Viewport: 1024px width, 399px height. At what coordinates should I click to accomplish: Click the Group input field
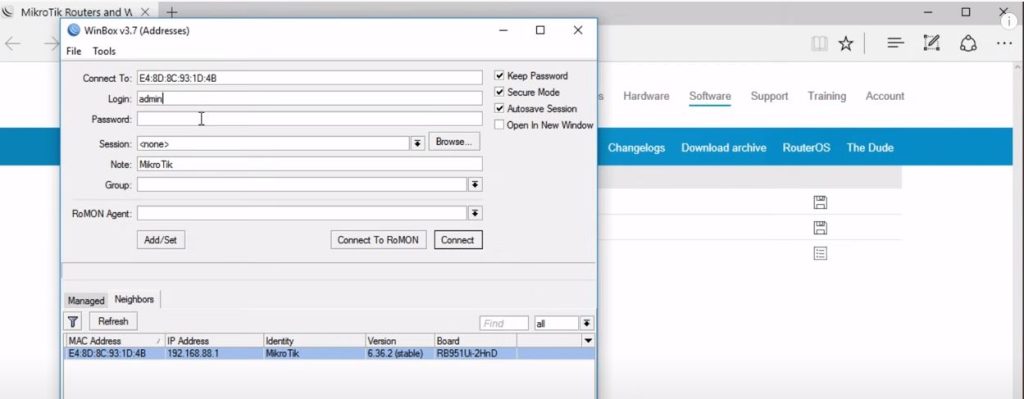click(302, 185)
